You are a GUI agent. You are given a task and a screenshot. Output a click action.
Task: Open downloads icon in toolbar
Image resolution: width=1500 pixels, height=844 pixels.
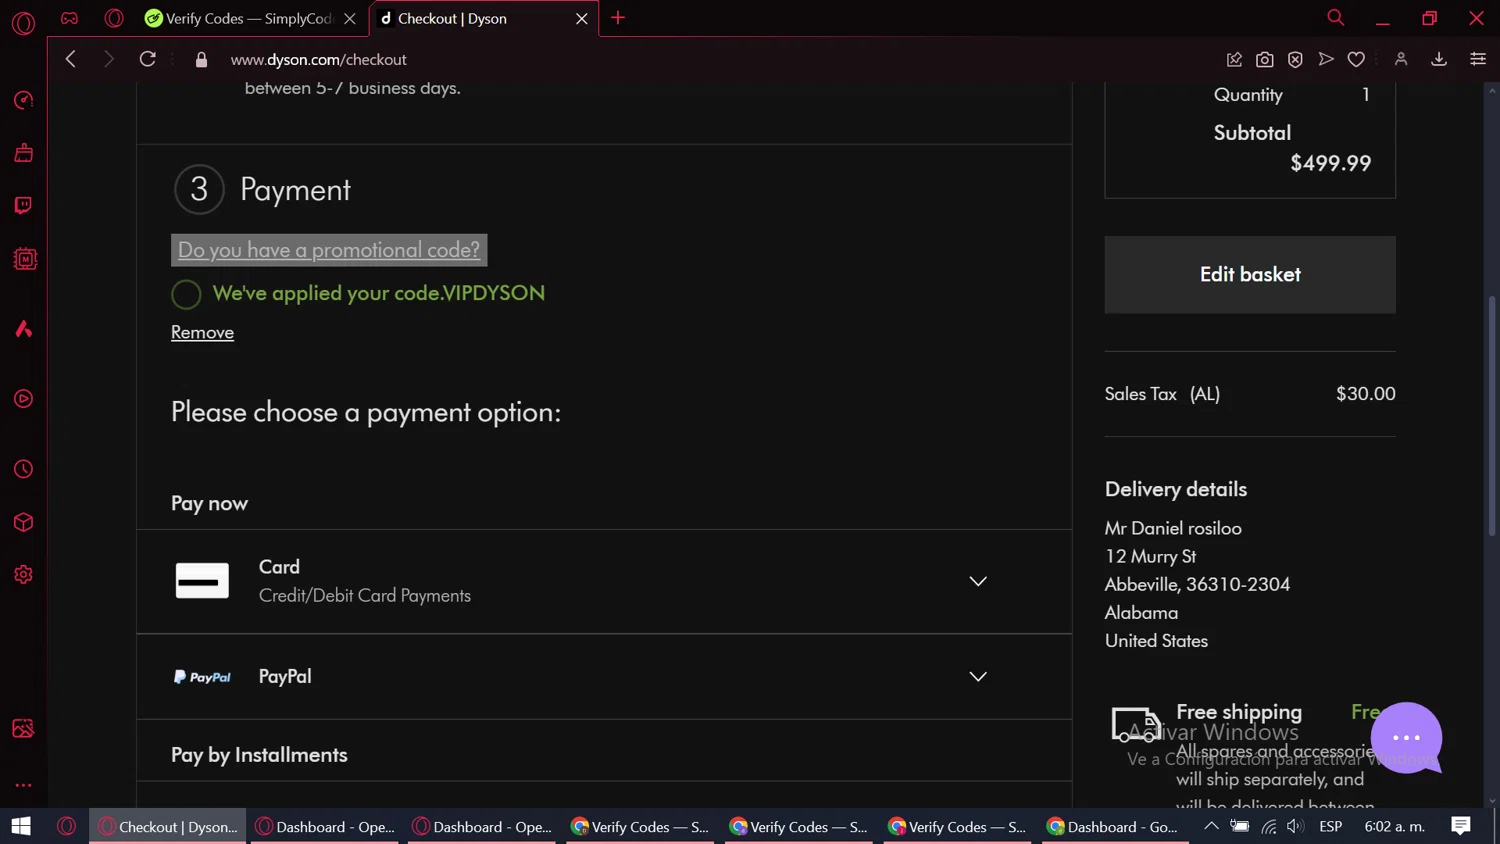(1439, 60)
